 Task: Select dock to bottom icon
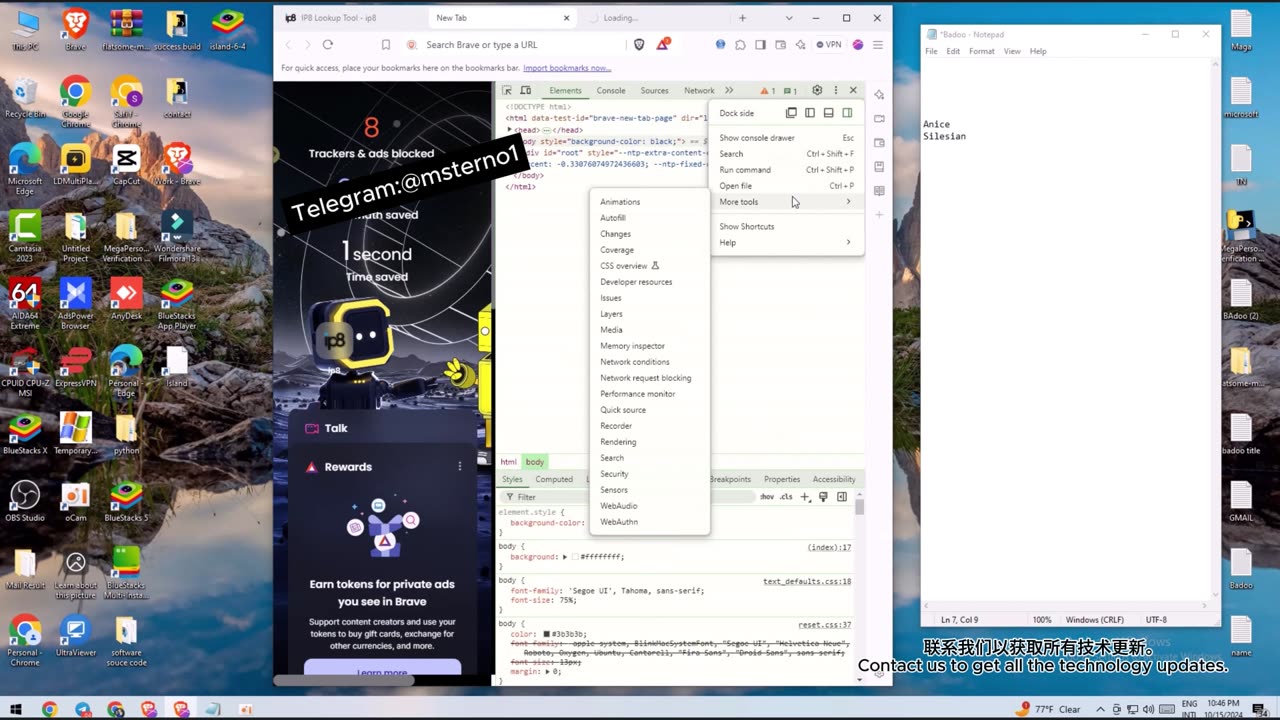tap(828, 113)
